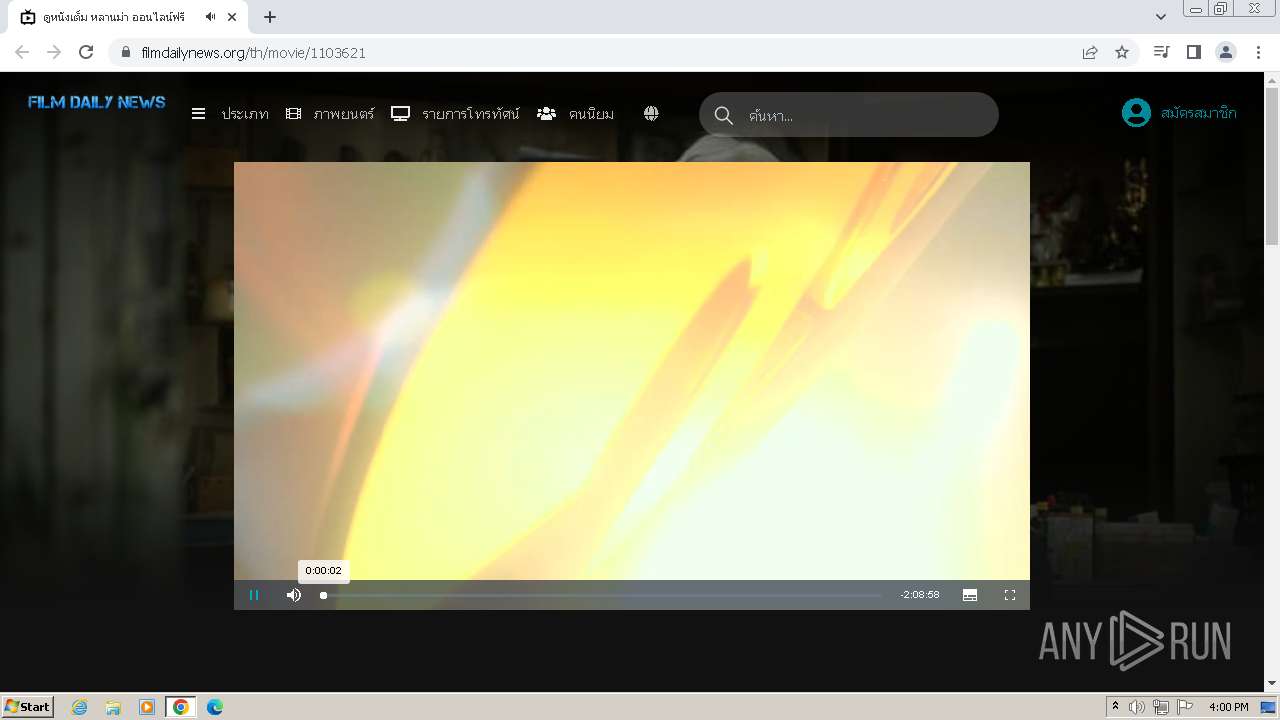Click the user account avatar icon
Screen dimensions: 1280x720
click(x=1136, y=113)
